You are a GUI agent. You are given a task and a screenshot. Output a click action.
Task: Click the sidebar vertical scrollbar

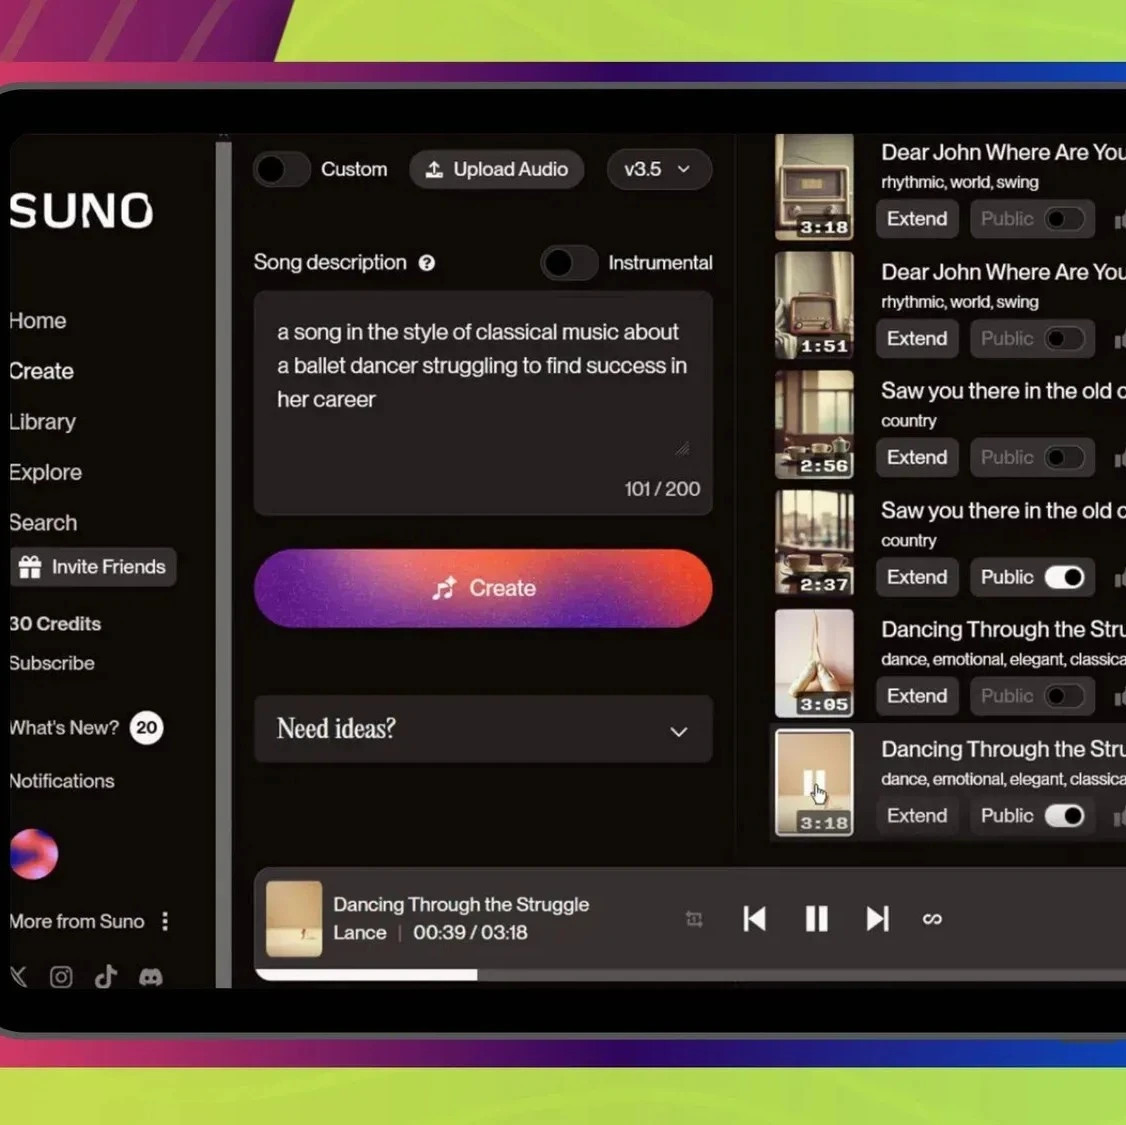tap(223, 564)
